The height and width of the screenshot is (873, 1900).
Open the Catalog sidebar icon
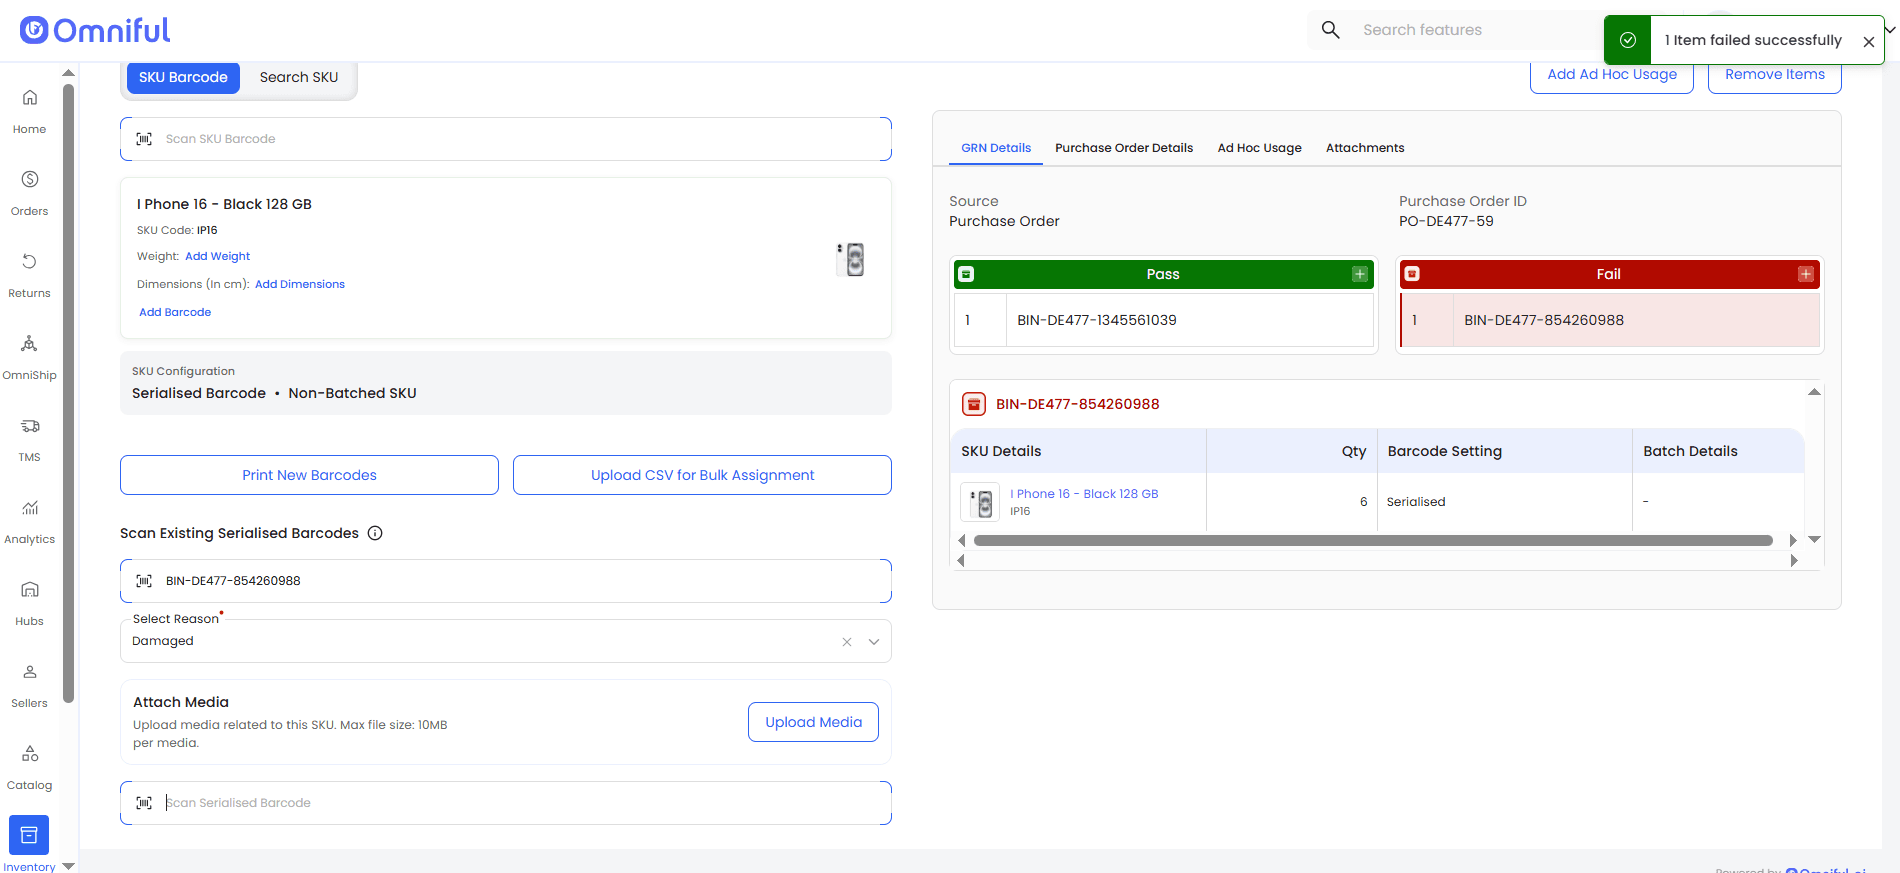pos(30,753)
